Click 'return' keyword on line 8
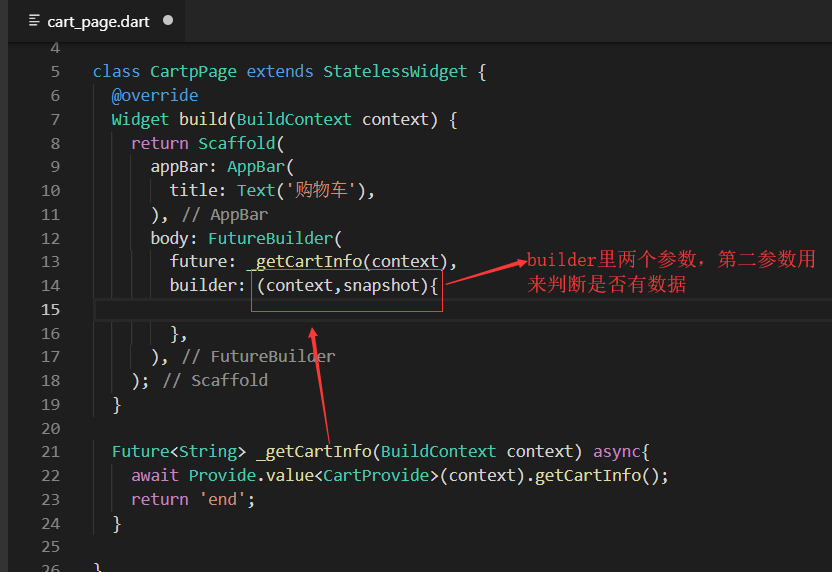The width and height of the screenshot is (832, 572). (160, 143)
